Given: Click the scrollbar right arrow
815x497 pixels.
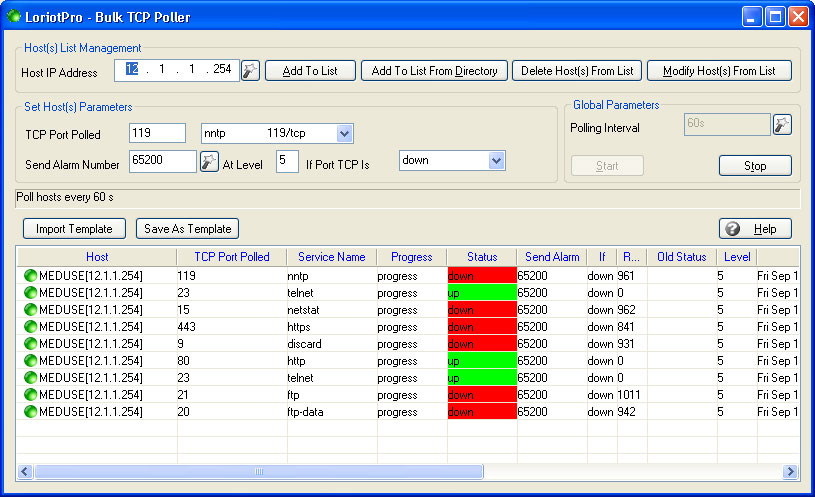Looking at the screenshot, I should click(790, 472).
